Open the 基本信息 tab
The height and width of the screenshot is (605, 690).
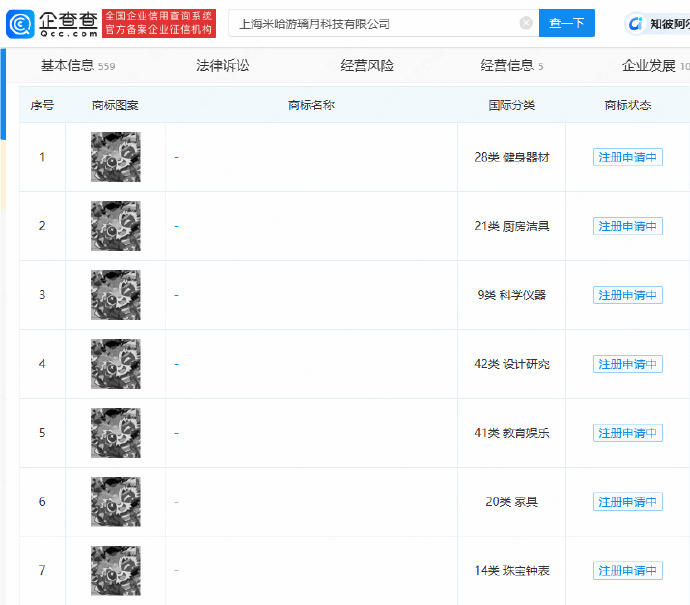pos(68,66)
